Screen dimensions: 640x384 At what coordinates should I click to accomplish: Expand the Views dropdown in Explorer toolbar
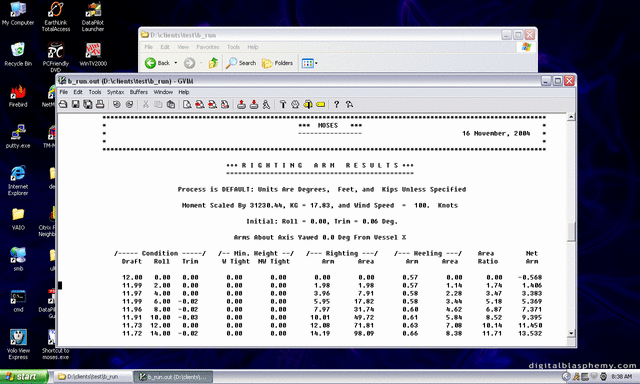[x=316, y=63]
